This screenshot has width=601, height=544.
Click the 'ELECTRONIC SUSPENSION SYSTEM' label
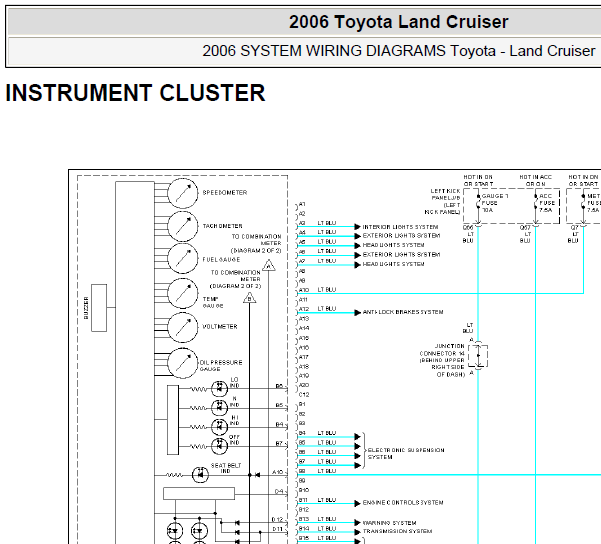tap(406, 454)
